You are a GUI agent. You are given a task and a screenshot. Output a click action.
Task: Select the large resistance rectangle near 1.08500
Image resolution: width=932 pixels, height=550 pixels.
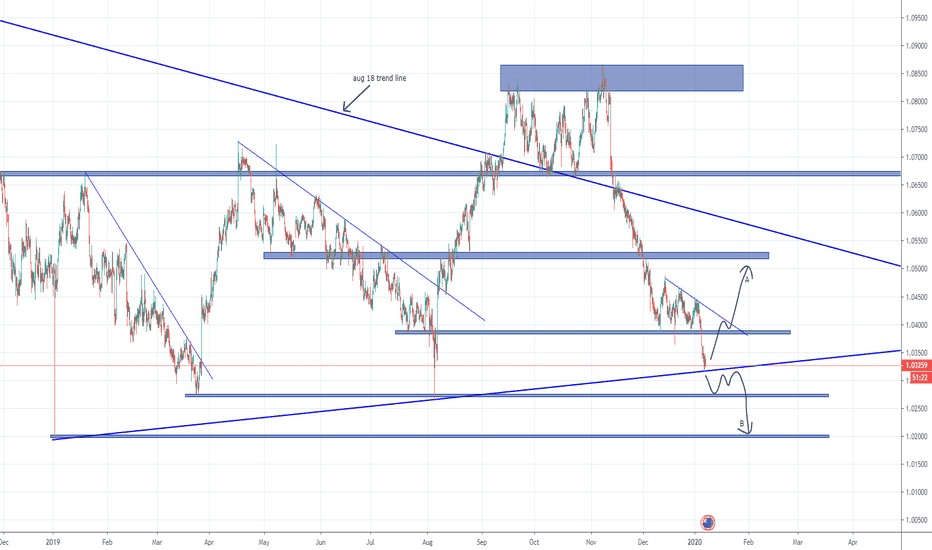(622, 78)
